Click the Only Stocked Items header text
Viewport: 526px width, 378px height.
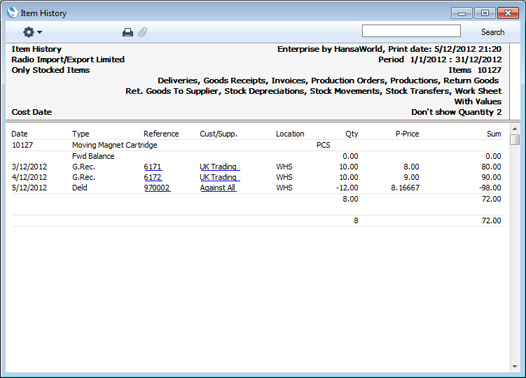coord(51,70)
